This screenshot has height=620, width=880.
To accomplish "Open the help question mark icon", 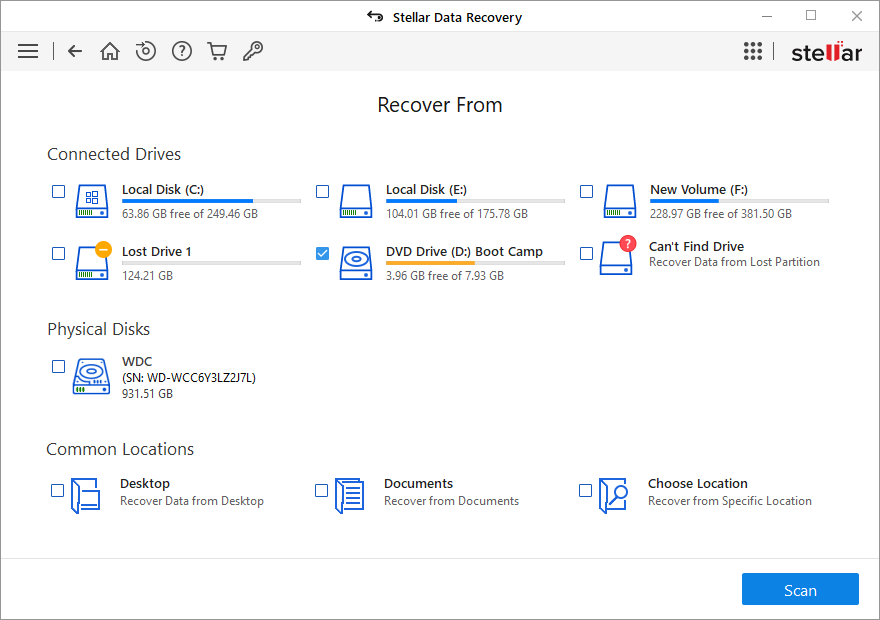I will point(182,51).
